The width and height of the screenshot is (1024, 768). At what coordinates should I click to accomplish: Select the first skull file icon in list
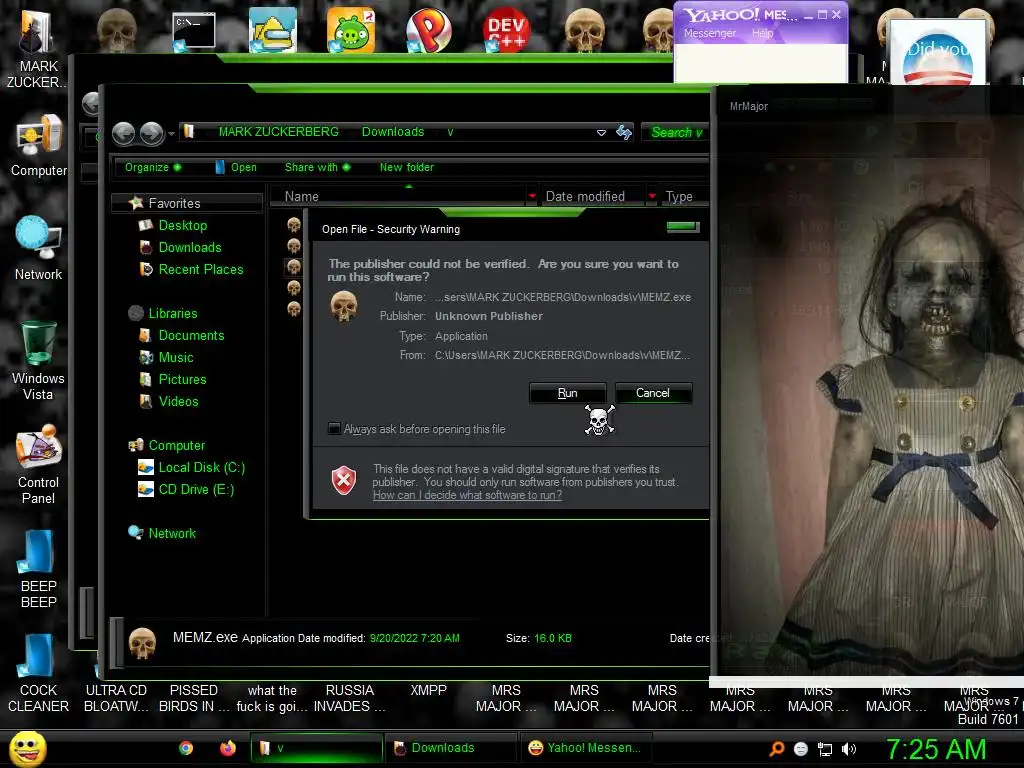[294, 225]
